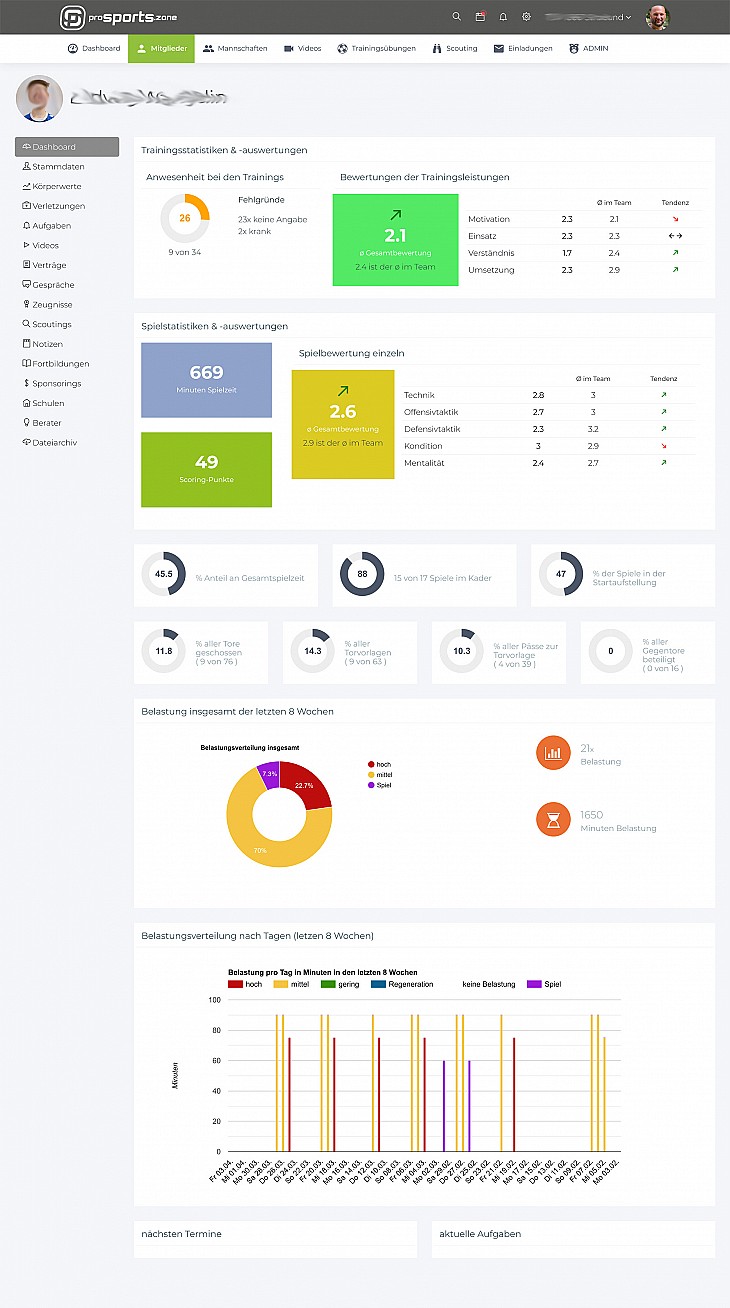Screen dimensions: 730x1308
Task: Open the calendar icon in top bar
Action: point(480,17)
